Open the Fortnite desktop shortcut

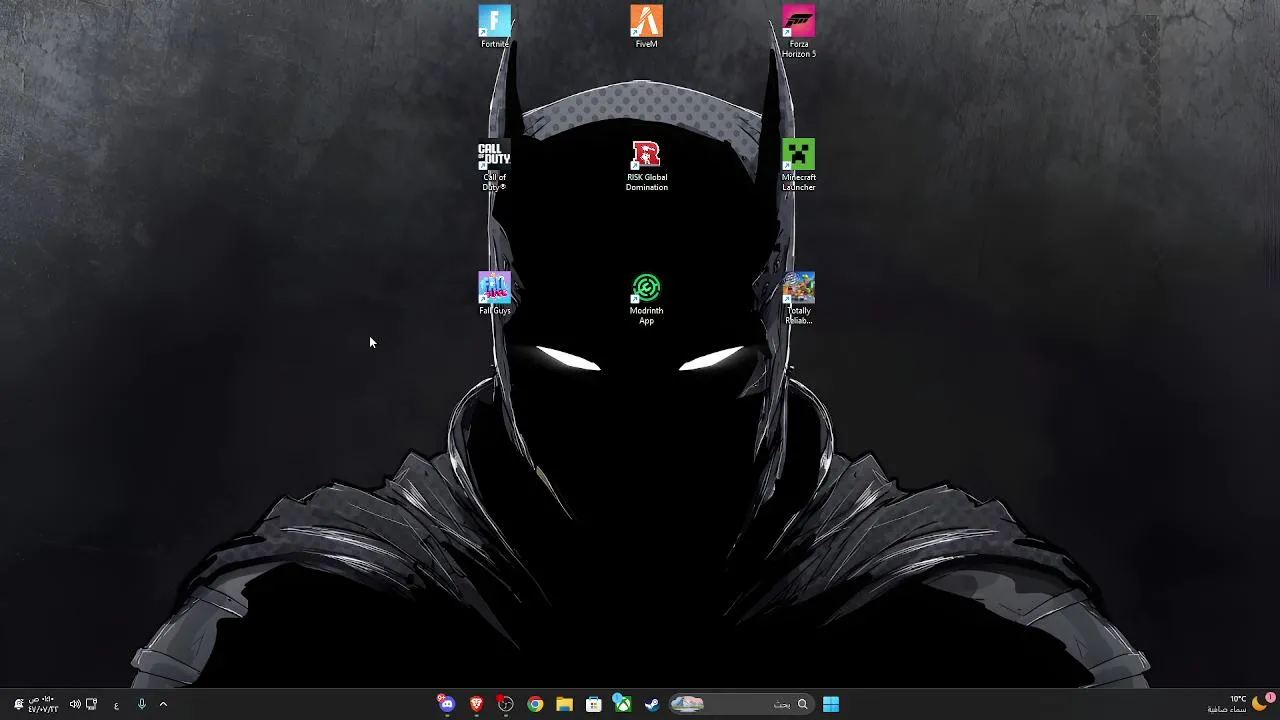494,27
